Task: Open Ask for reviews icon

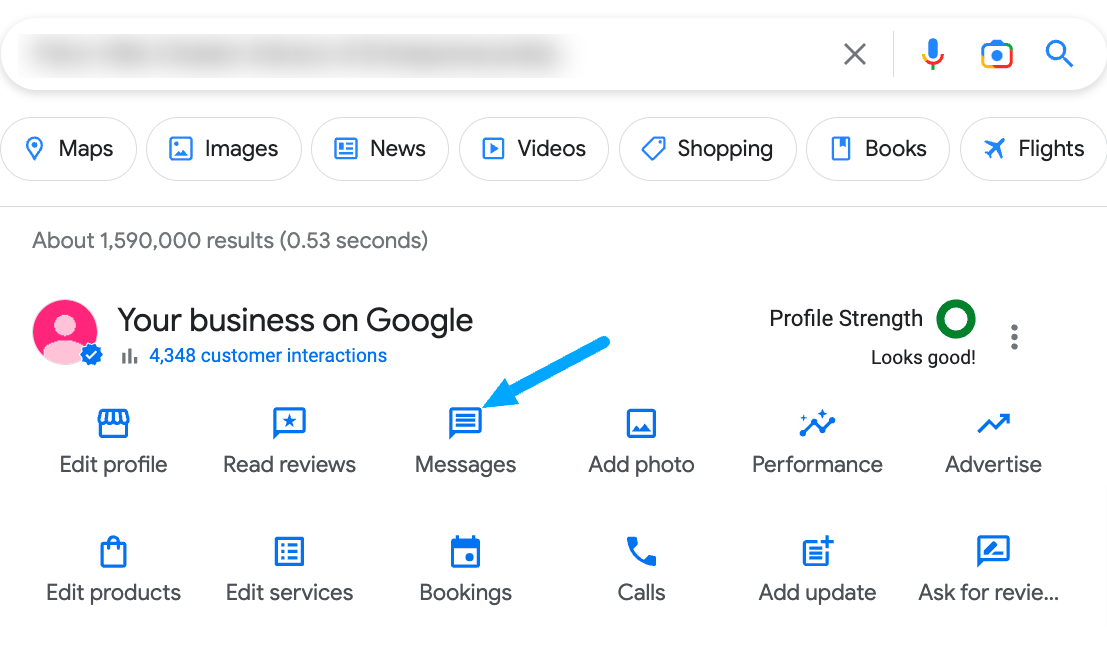Action: [x=992, y=551]
